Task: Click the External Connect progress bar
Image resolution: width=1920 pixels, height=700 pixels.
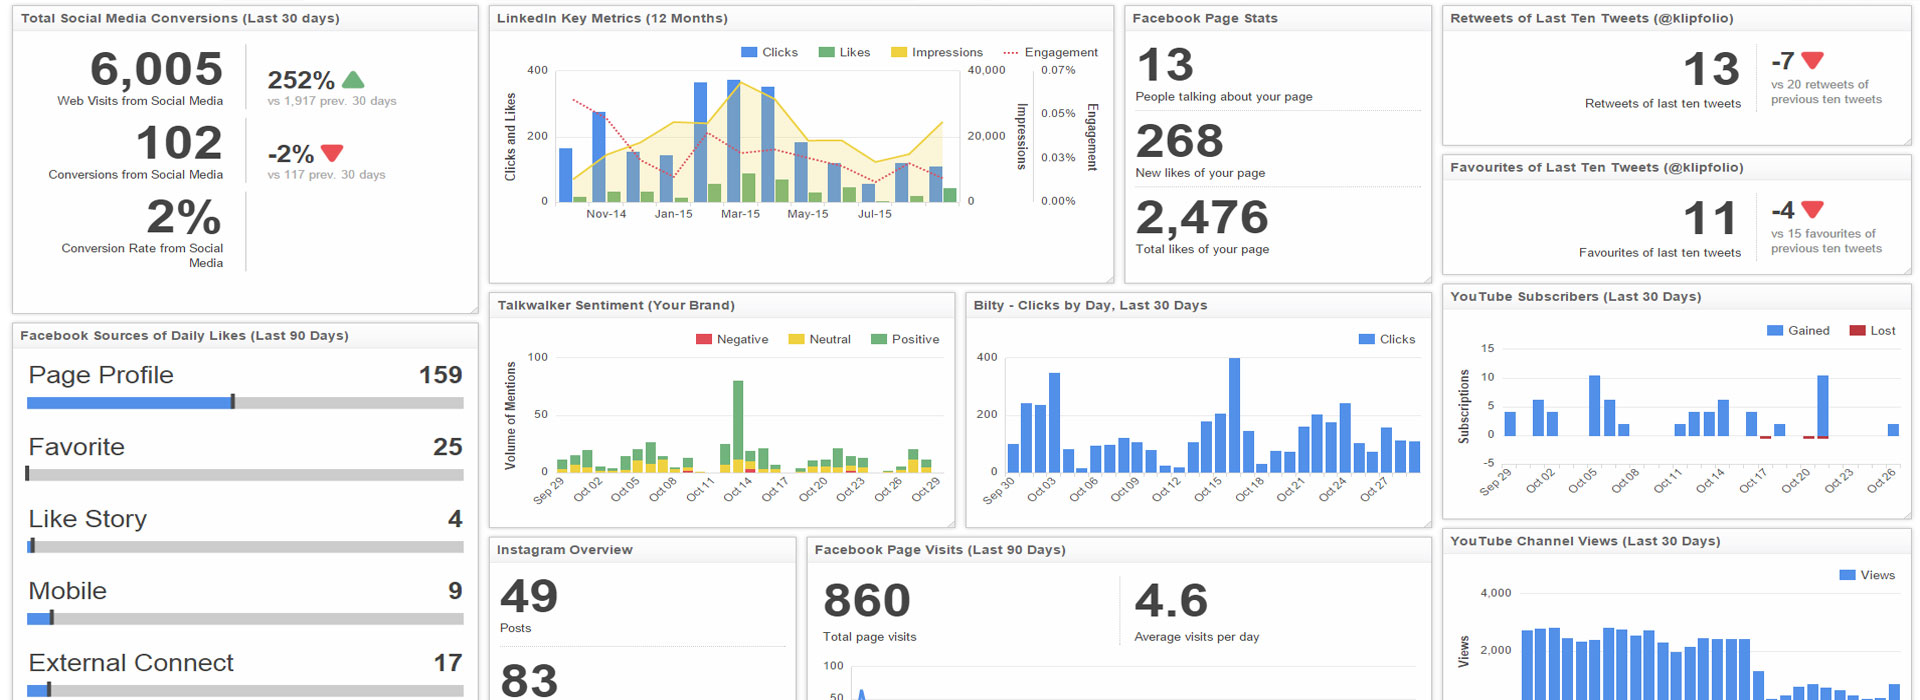Action: pos(245,691)
